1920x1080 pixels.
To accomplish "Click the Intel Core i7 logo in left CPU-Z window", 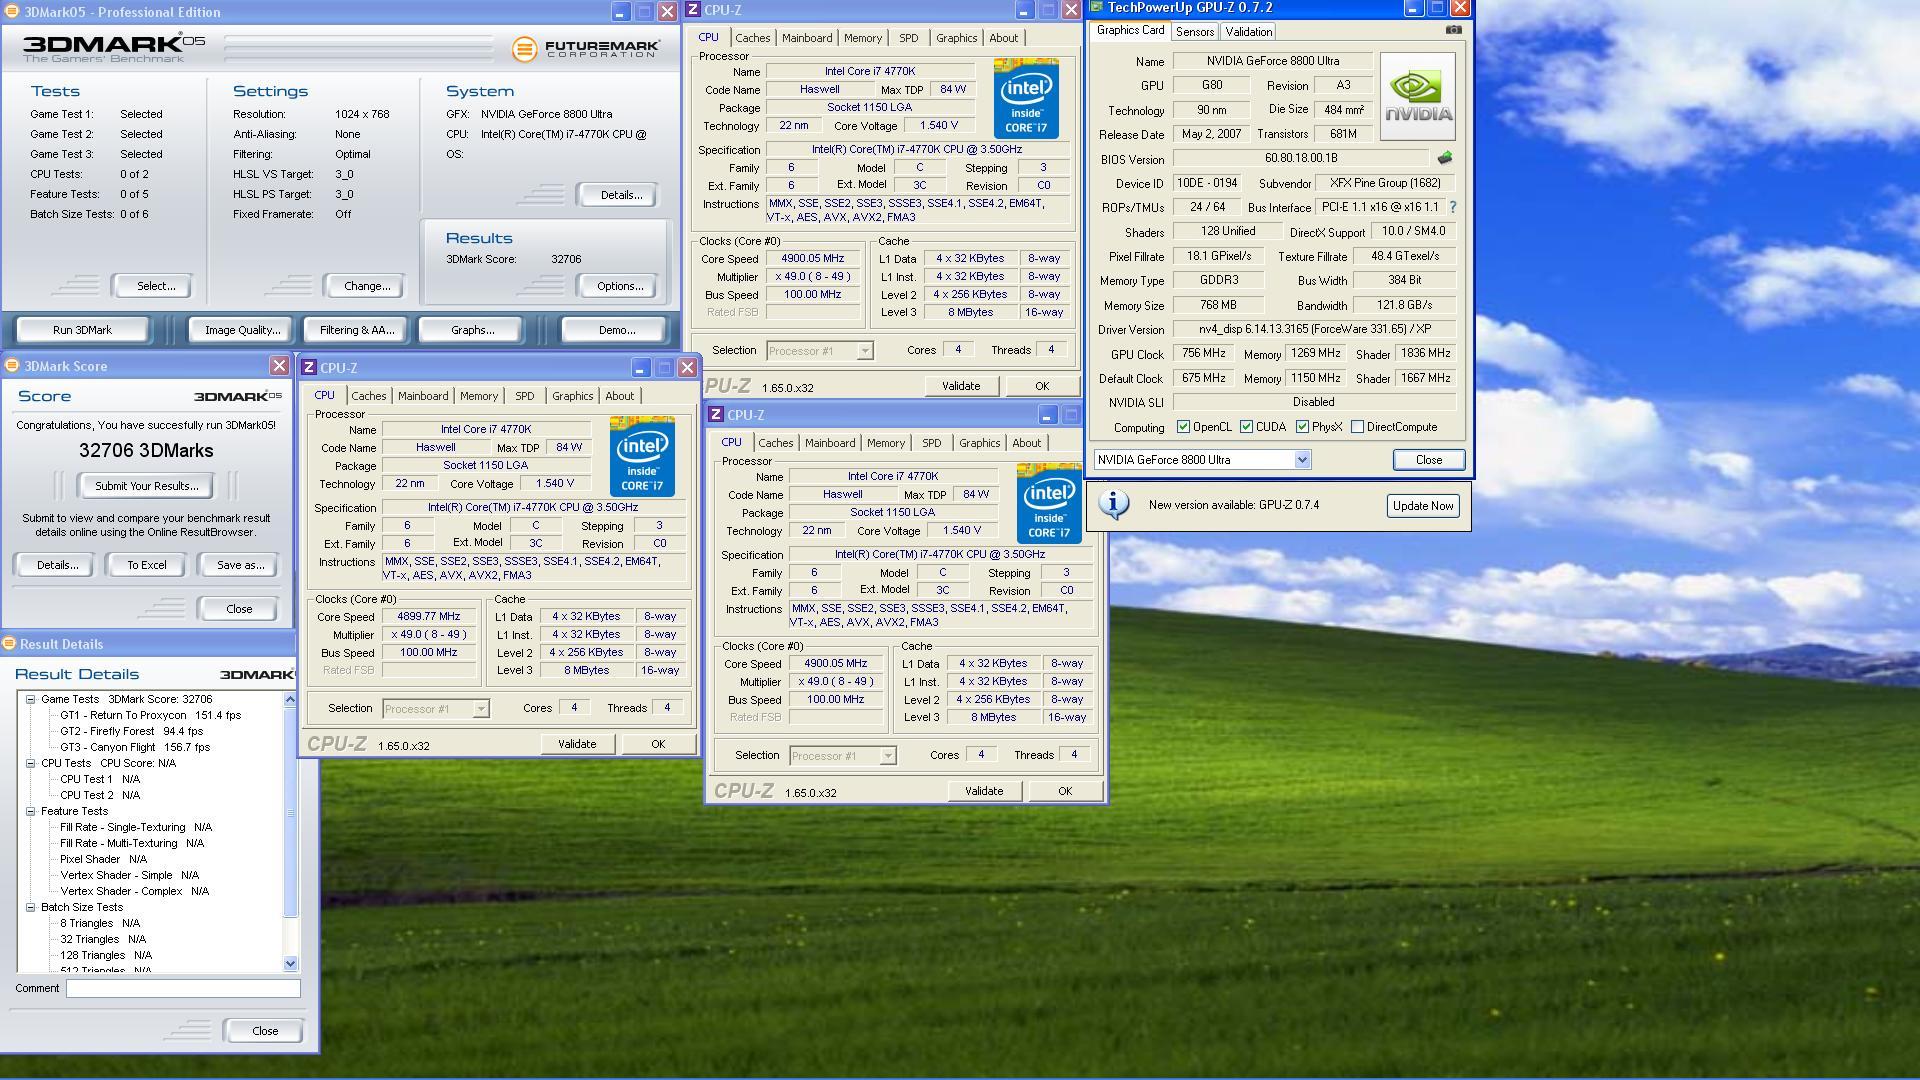I will [x=642, y=456].
